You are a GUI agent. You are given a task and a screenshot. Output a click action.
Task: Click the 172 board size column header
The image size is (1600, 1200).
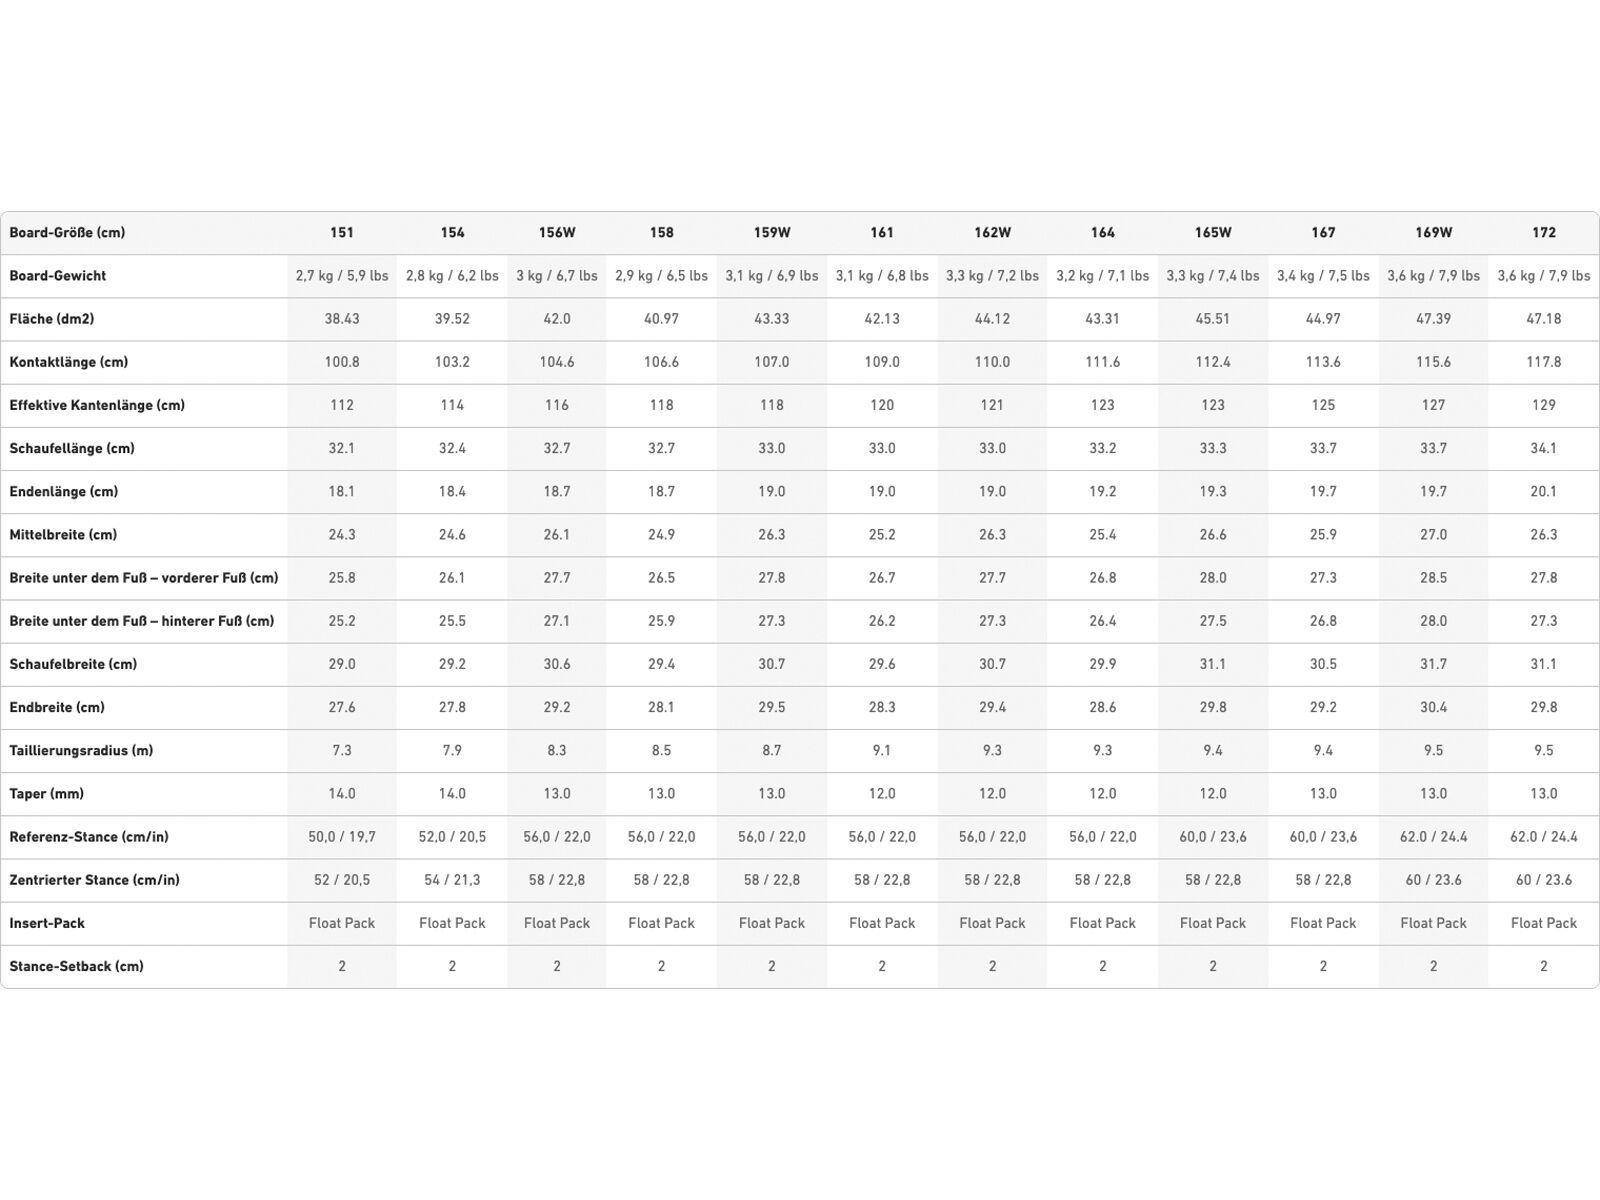(x=1544, y=233)
